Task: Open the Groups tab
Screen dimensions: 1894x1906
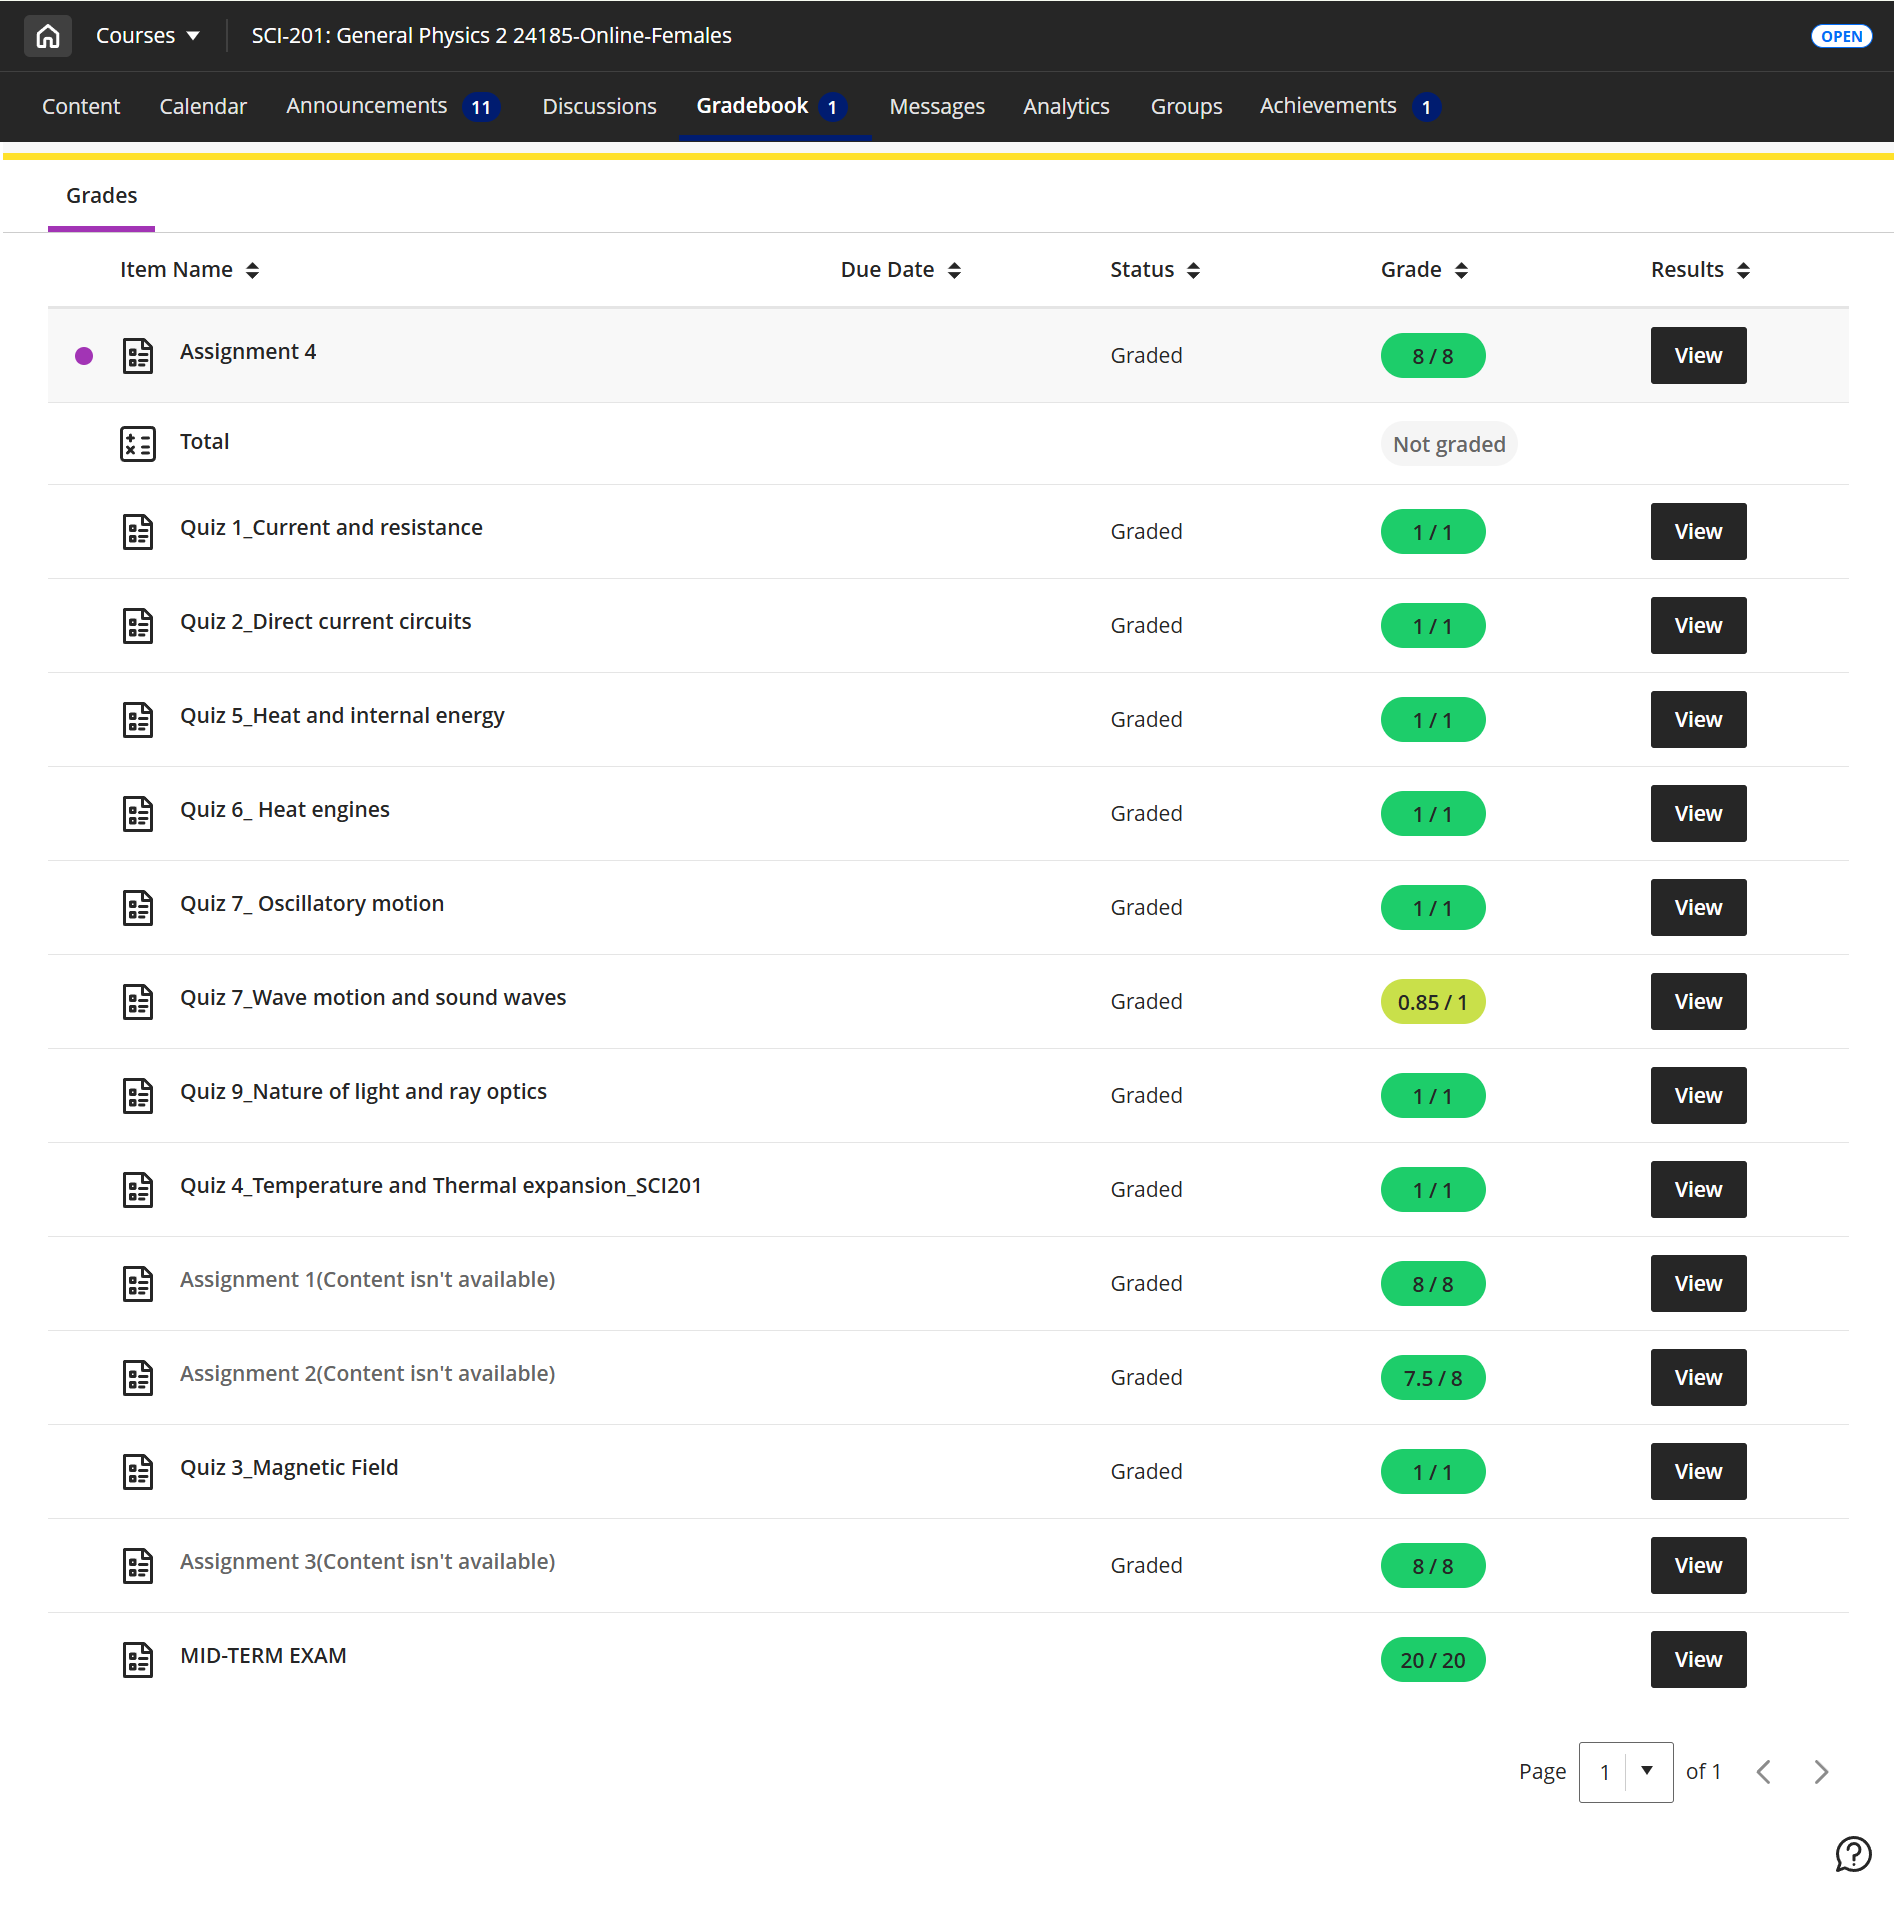Action: coord(1186,106)
